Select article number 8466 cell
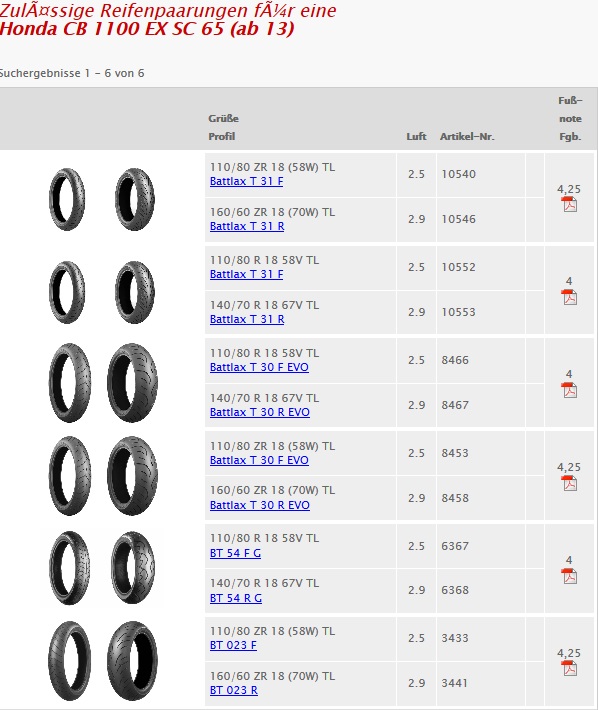 point(480,360)
